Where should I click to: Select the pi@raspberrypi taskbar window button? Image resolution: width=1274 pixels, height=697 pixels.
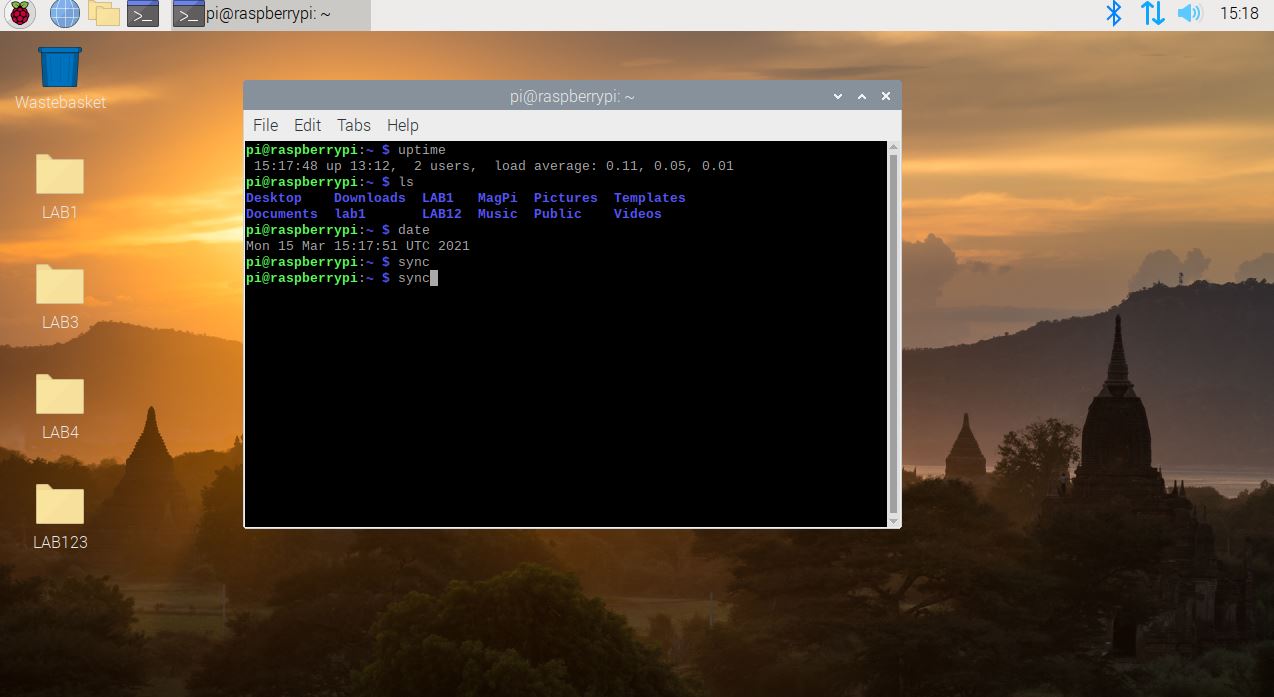pyautogui.click(x=255, y=13)
